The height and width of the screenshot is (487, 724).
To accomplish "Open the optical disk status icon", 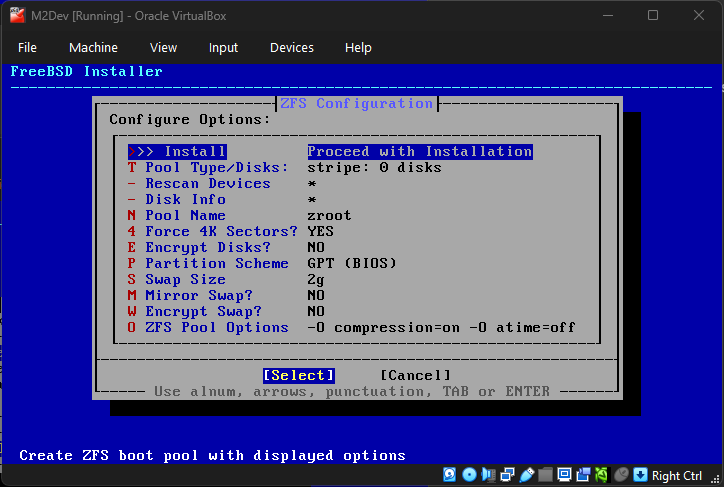I will click(469, 475).
